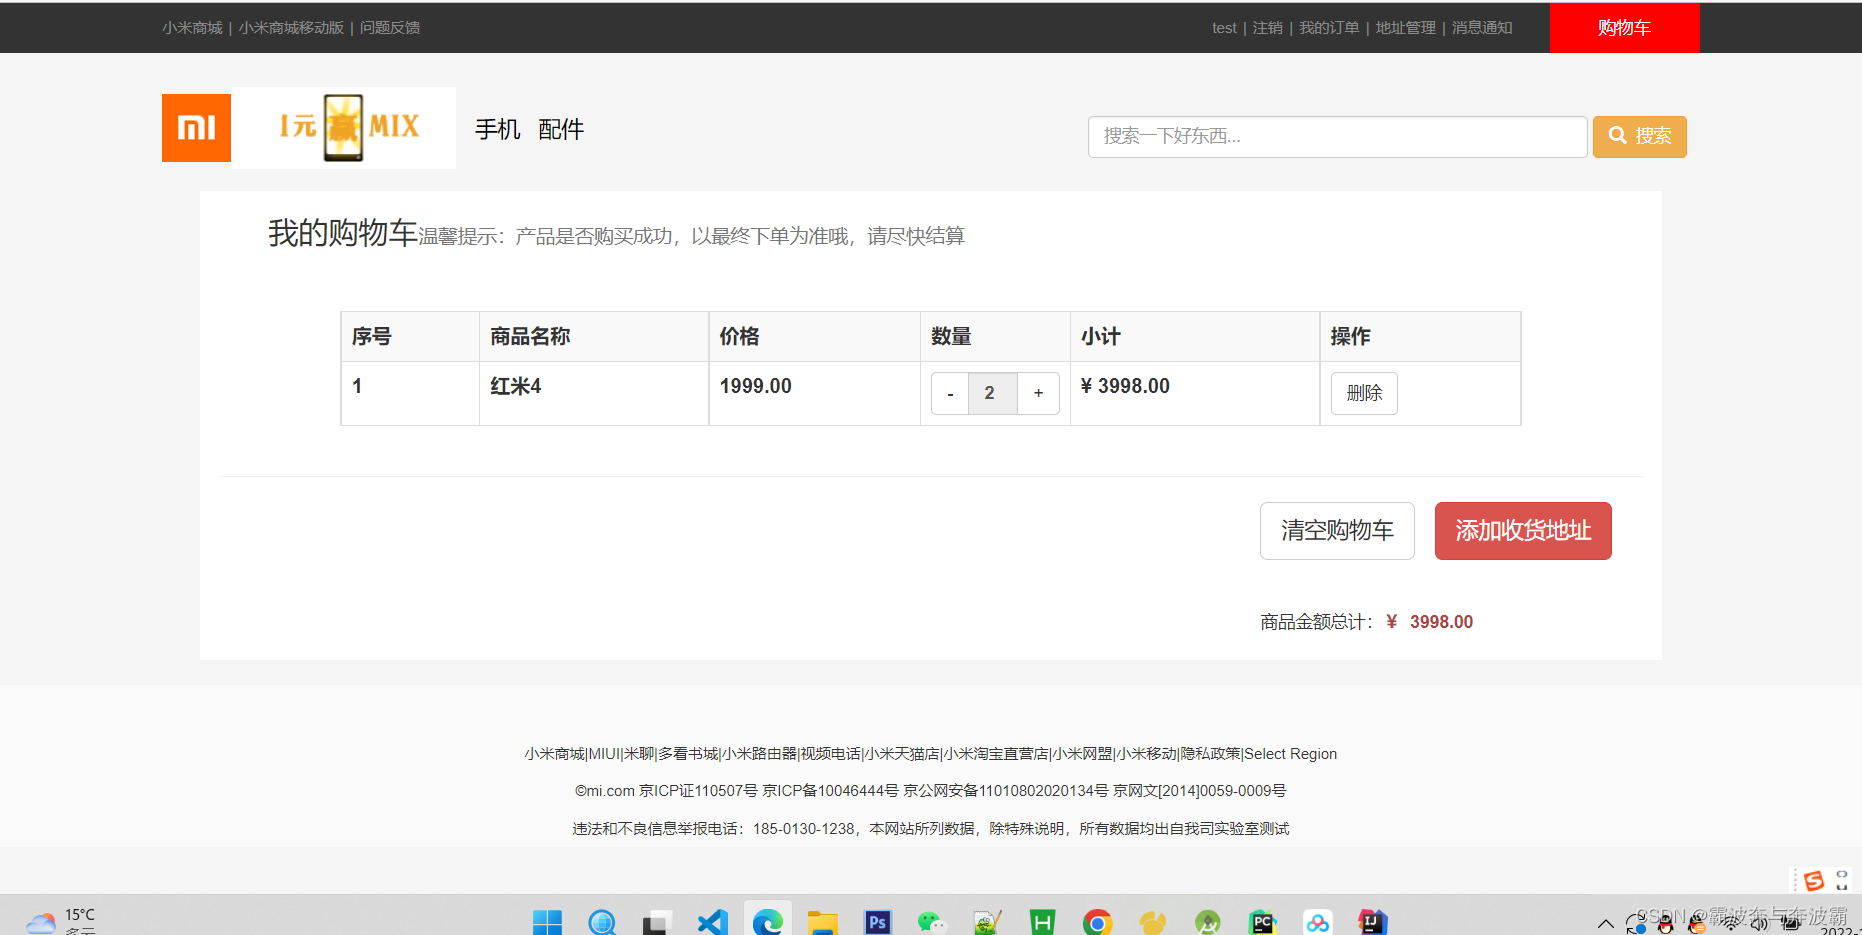
Task: Open 消息通知 notifications
Action: [x=1482, y=28]
